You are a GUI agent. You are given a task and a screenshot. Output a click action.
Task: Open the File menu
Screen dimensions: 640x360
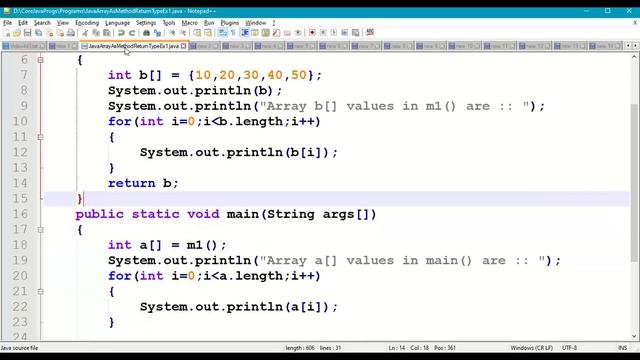[x=7, y=23]
